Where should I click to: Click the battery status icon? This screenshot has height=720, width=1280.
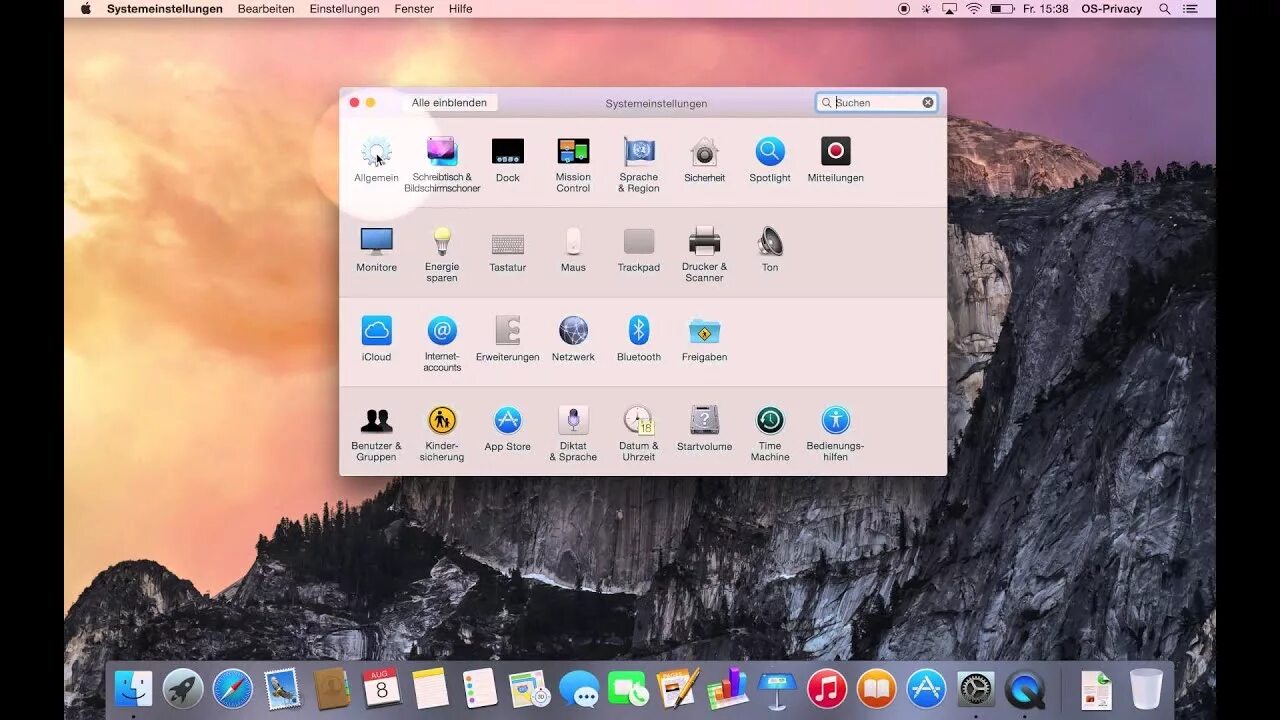pyautogui.click(x=1002, y=8)
